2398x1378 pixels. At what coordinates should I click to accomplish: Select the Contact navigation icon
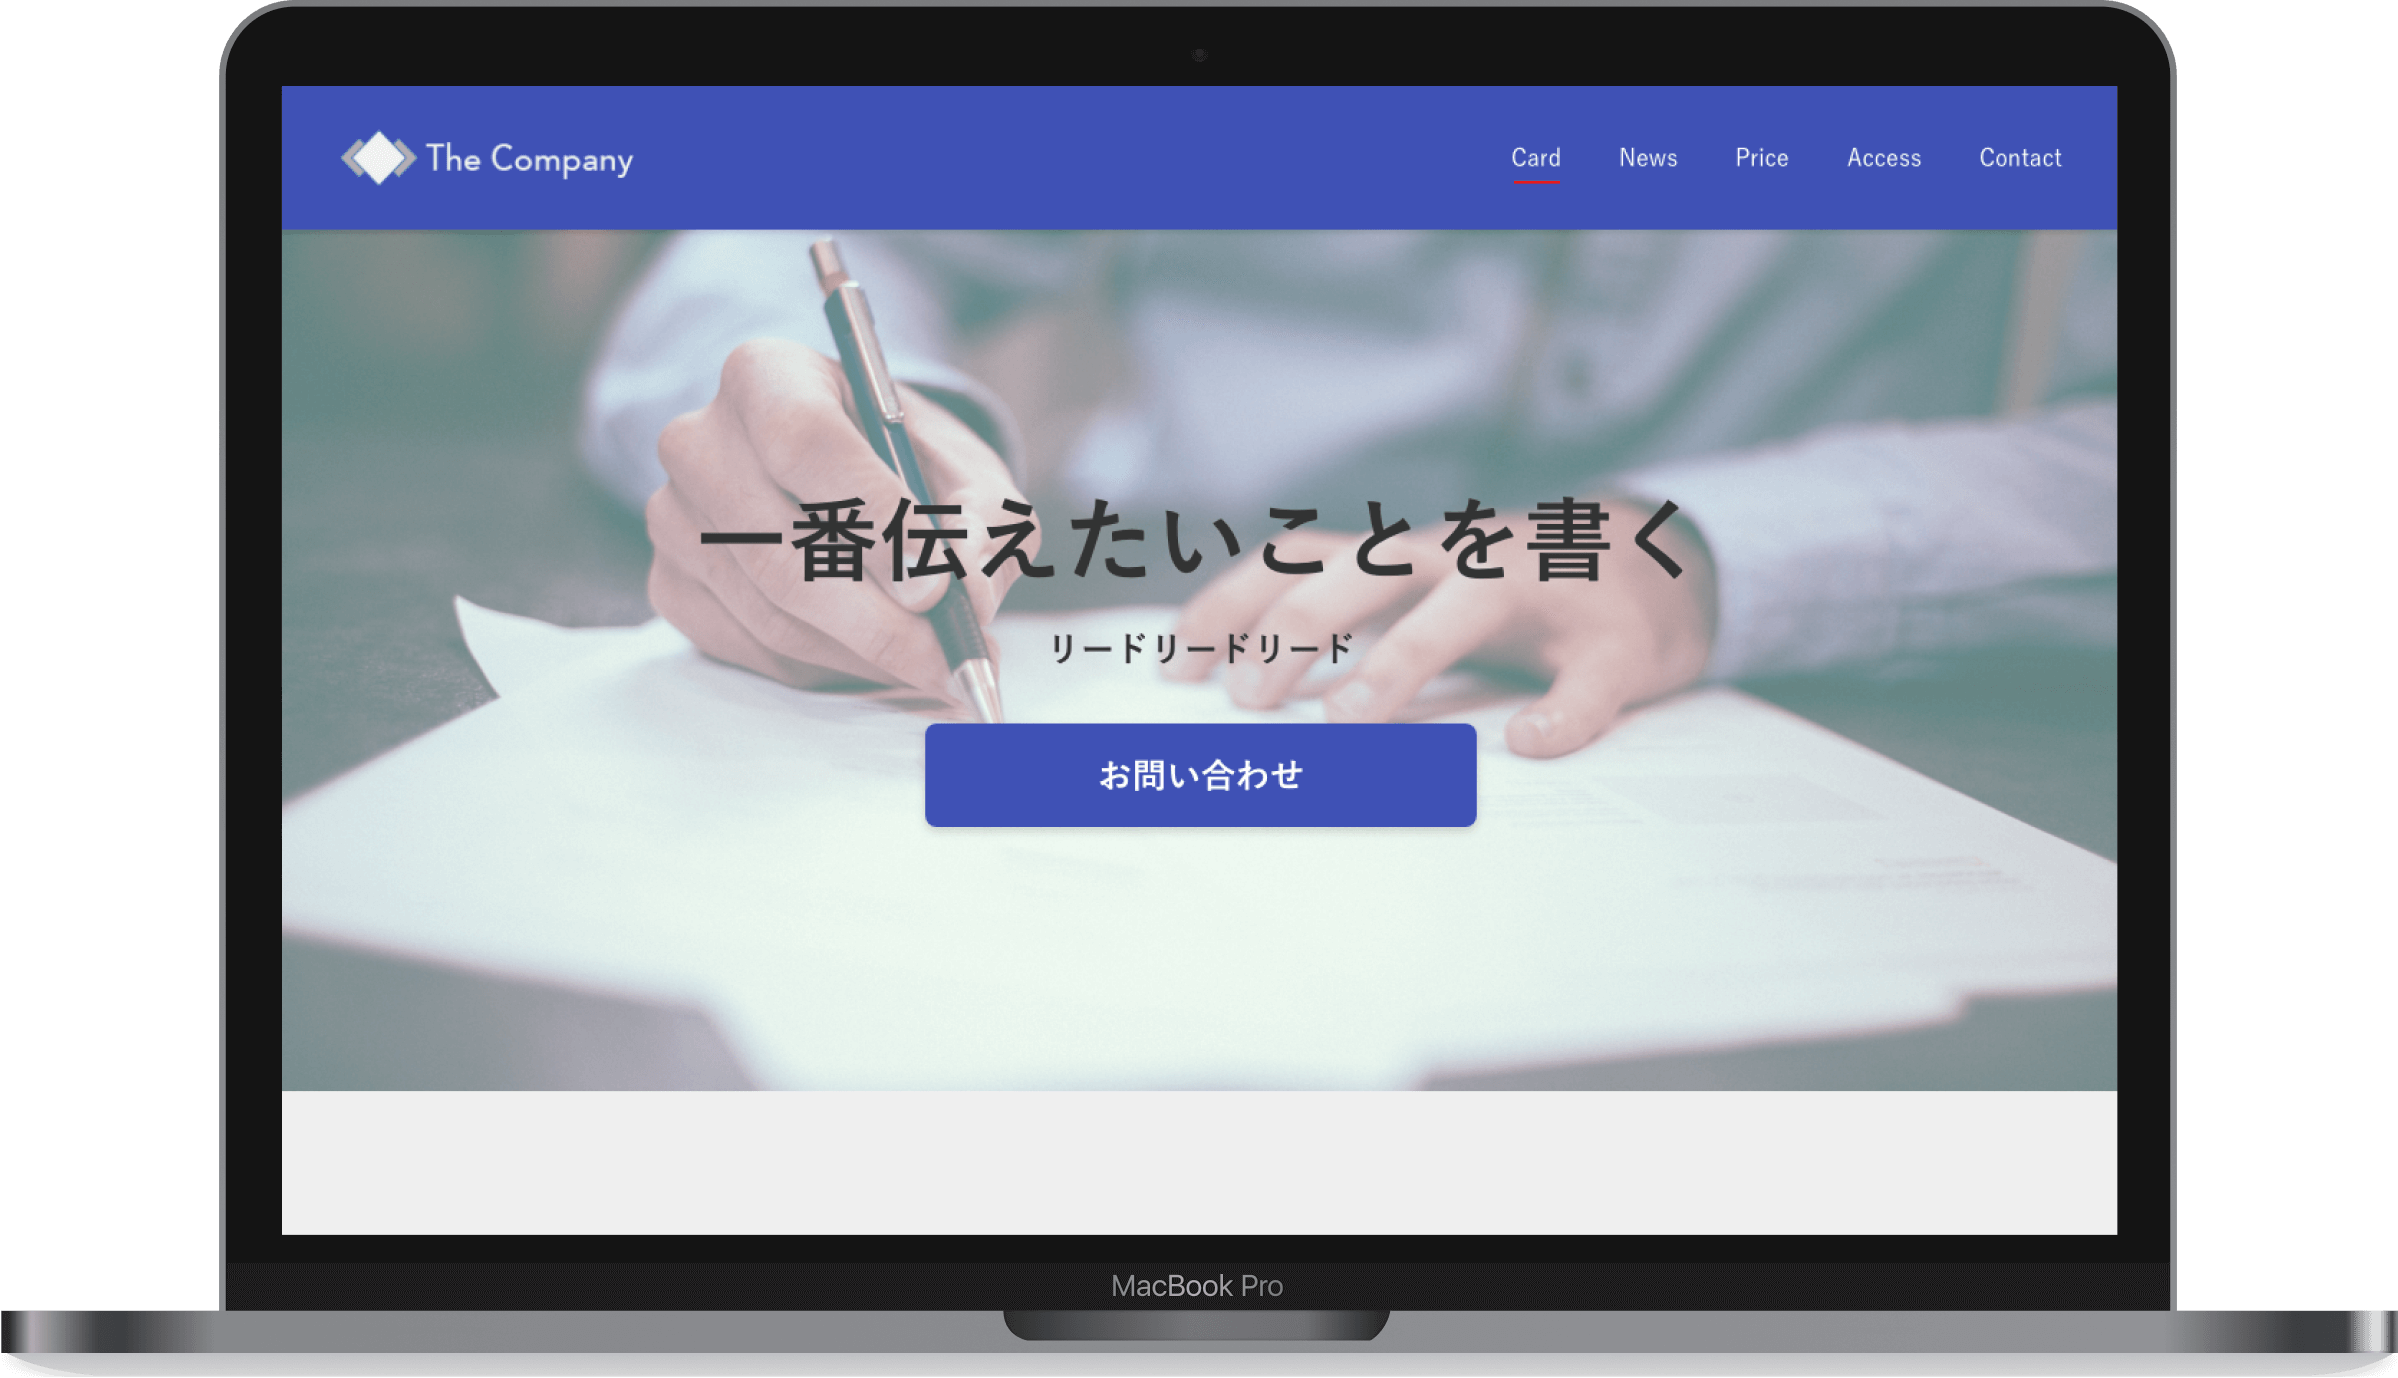pyautogui.click(x=2019, y=156)
